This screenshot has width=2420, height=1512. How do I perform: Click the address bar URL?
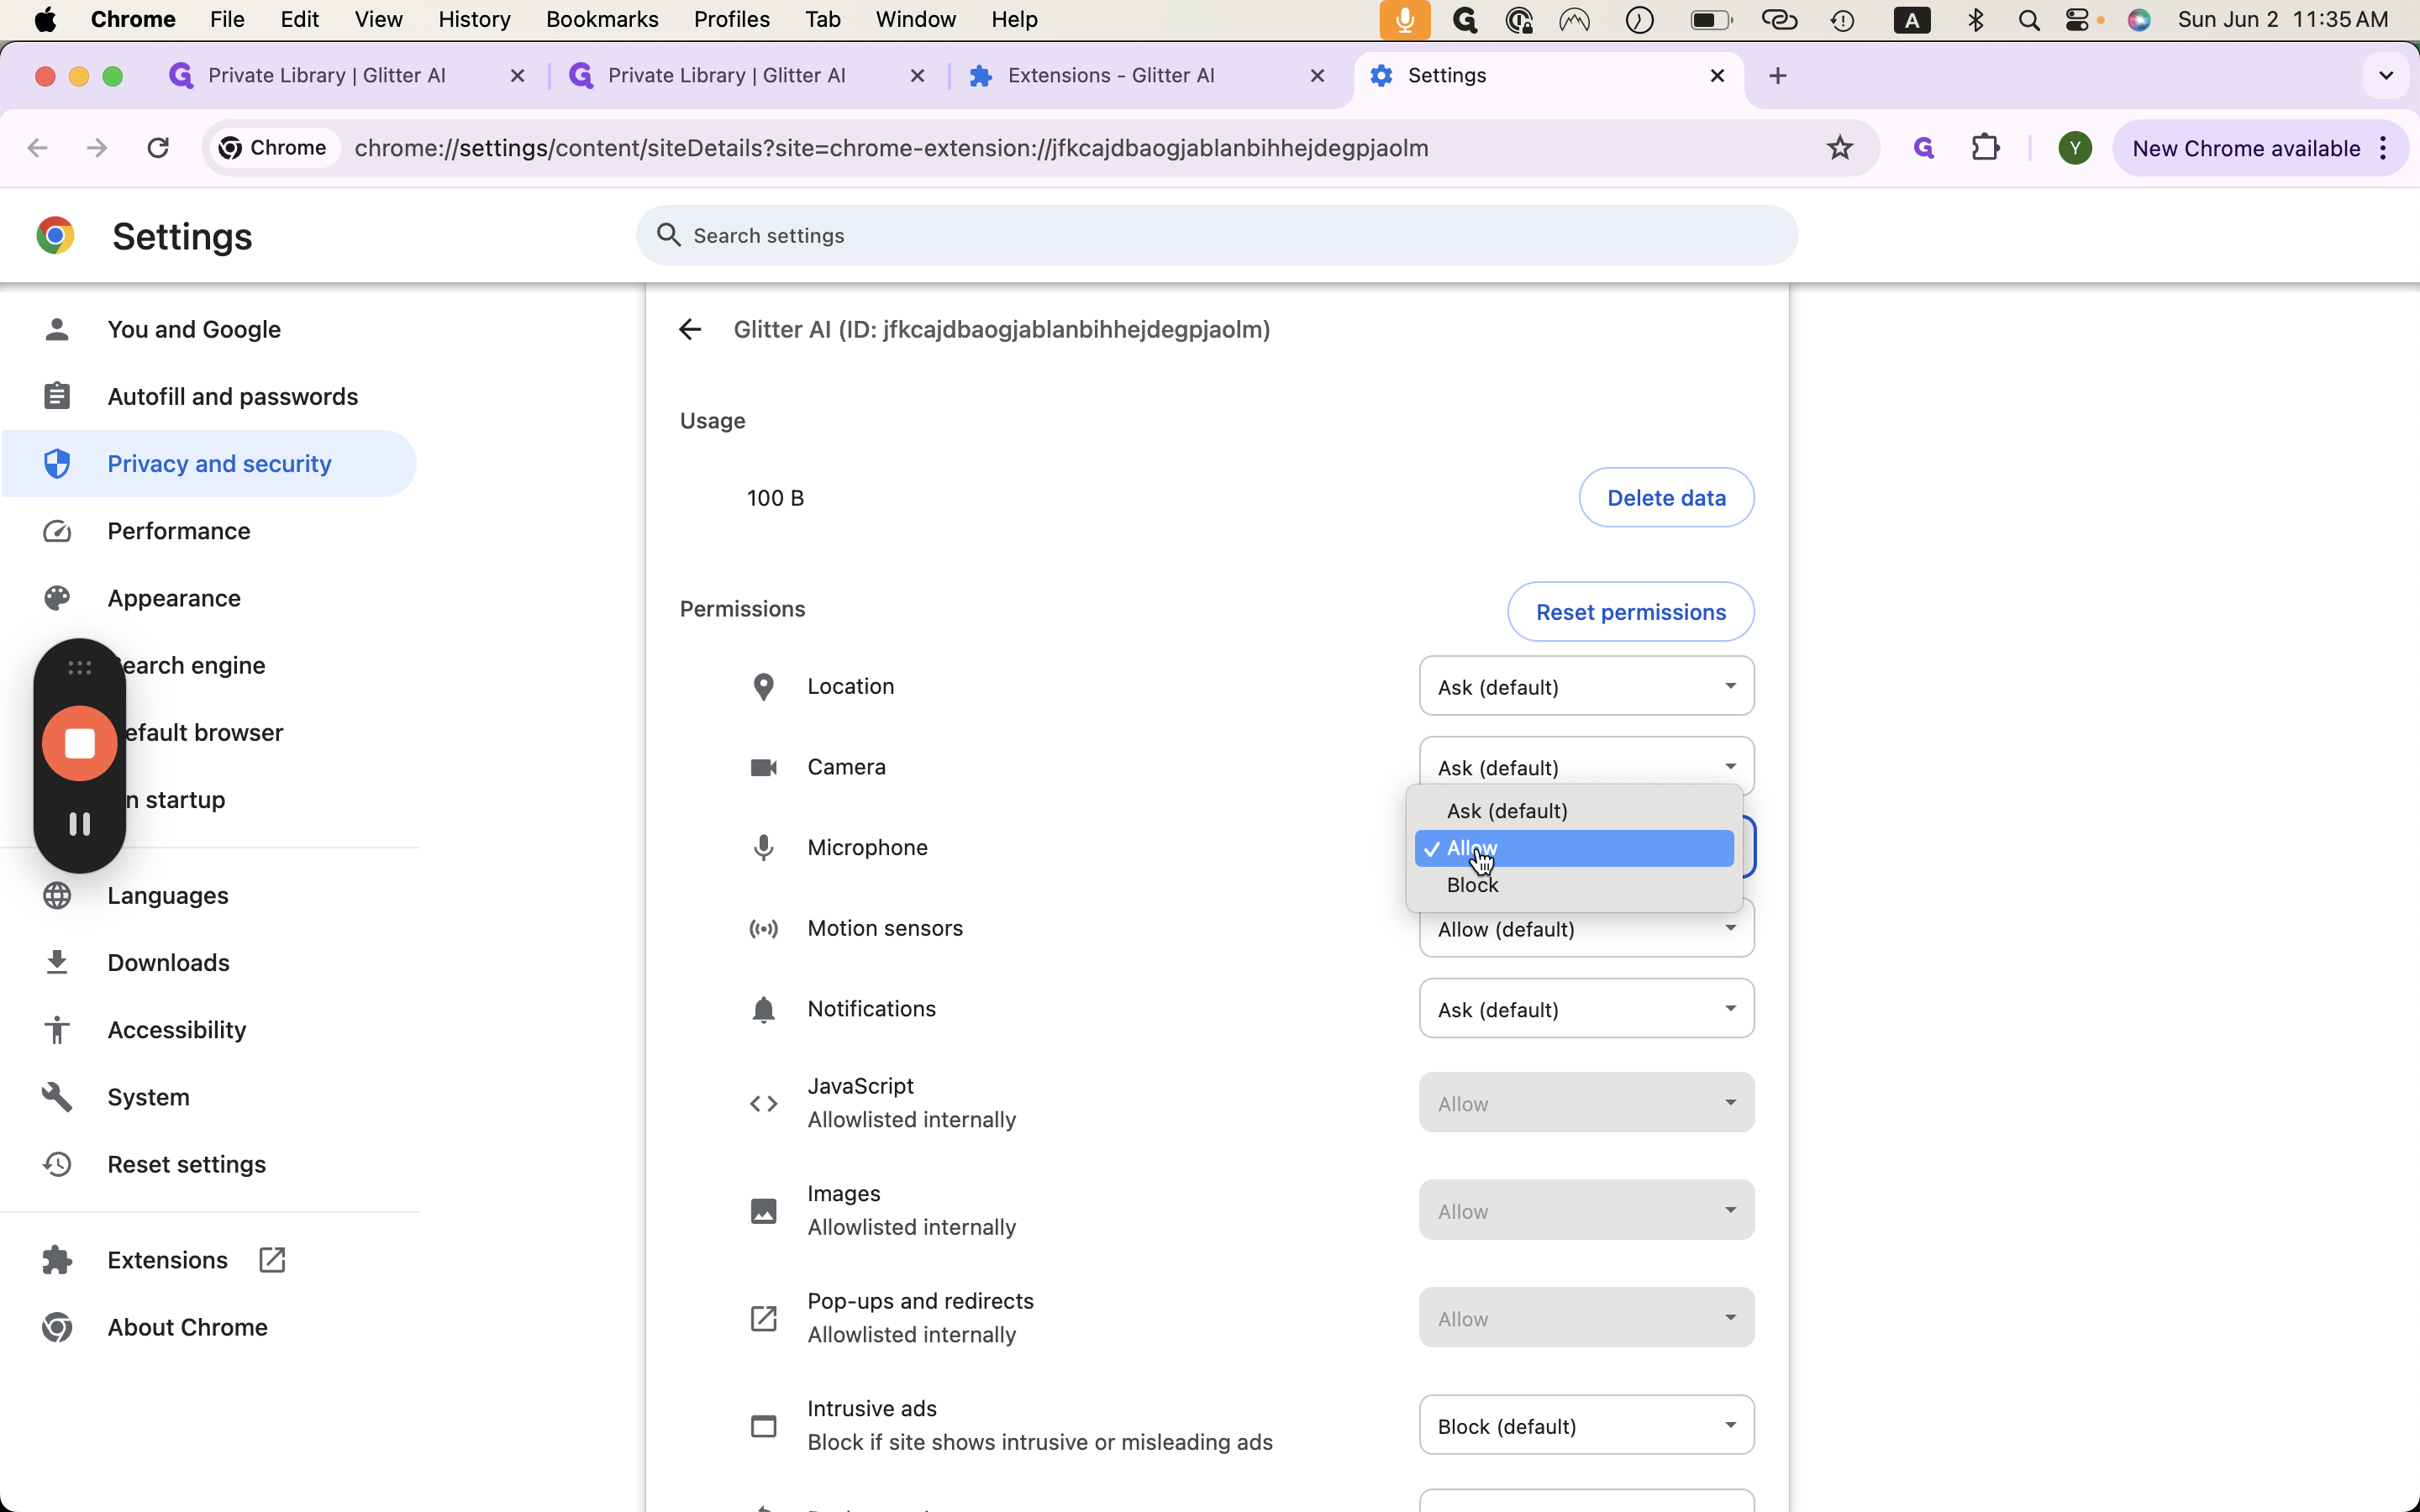click(891, 148)
